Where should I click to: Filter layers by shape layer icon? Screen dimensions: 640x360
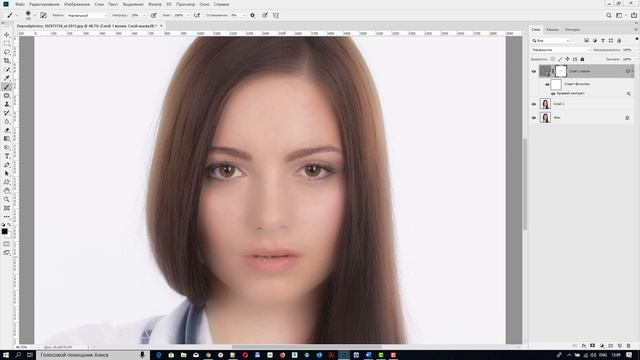(x=611, y=40)
